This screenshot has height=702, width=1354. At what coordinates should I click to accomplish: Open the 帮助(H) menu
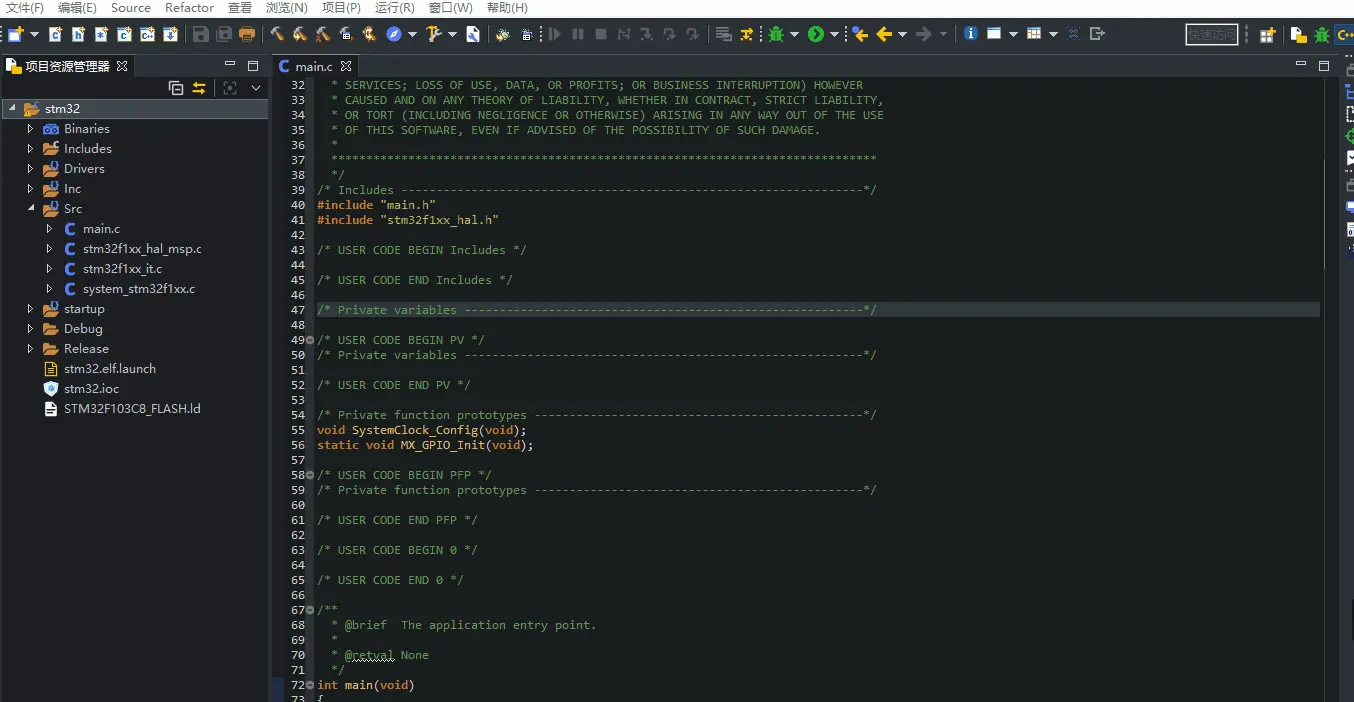507,8
